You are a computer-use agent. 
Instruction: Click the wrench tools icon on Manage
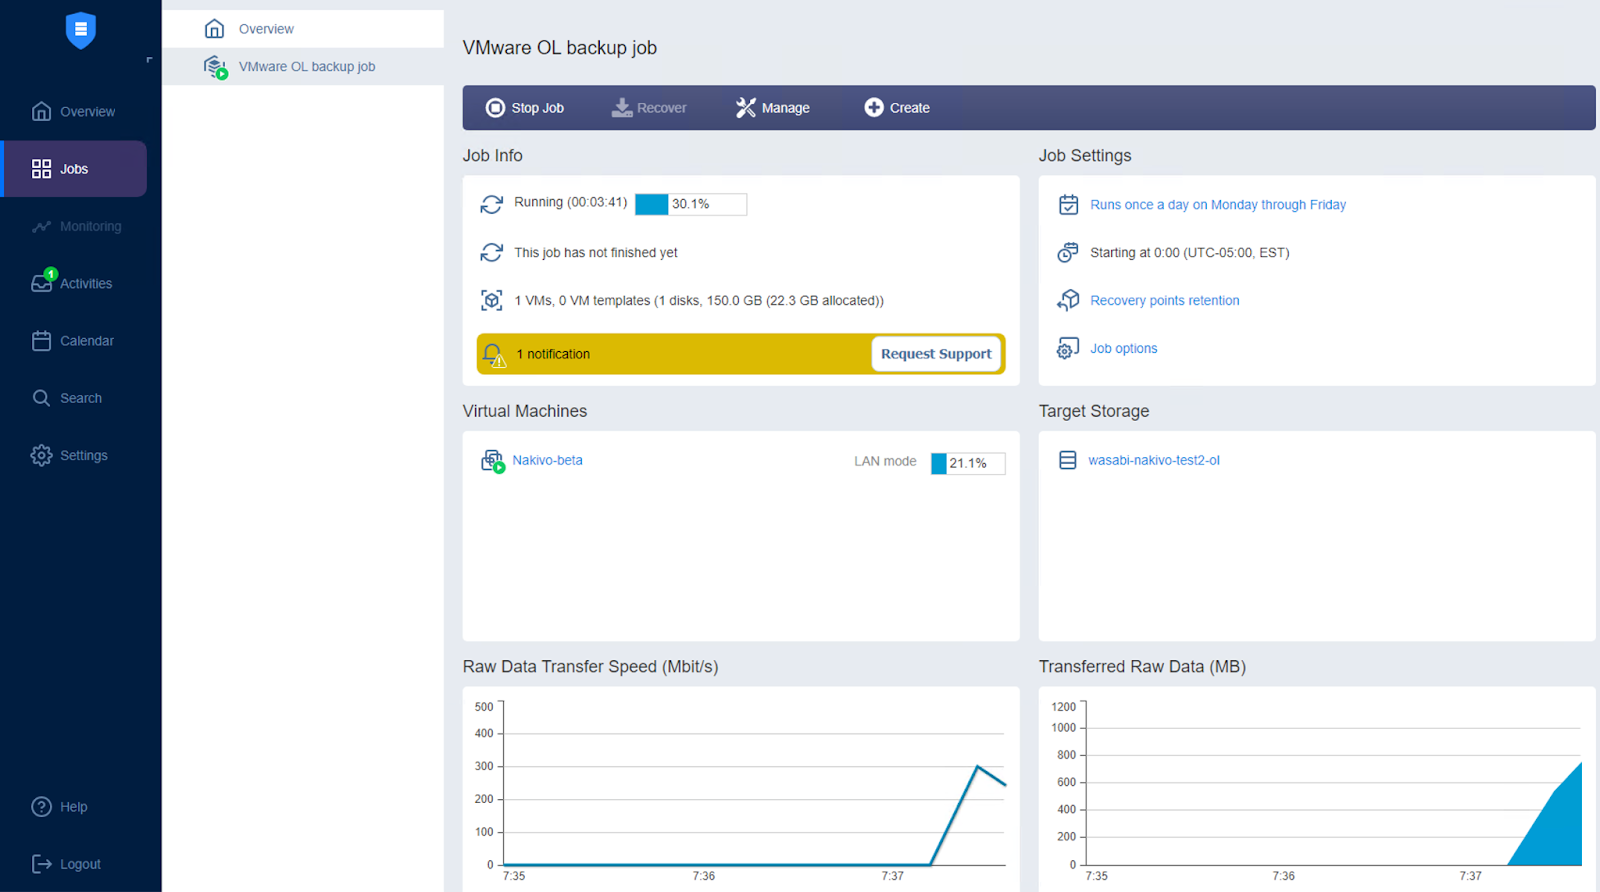746,108
